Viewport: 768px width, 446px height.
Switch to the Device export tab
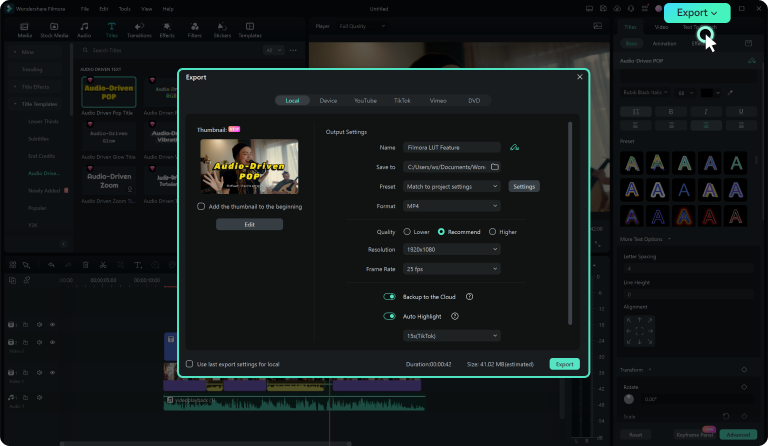pyautogui.click(x=328, y=100)
